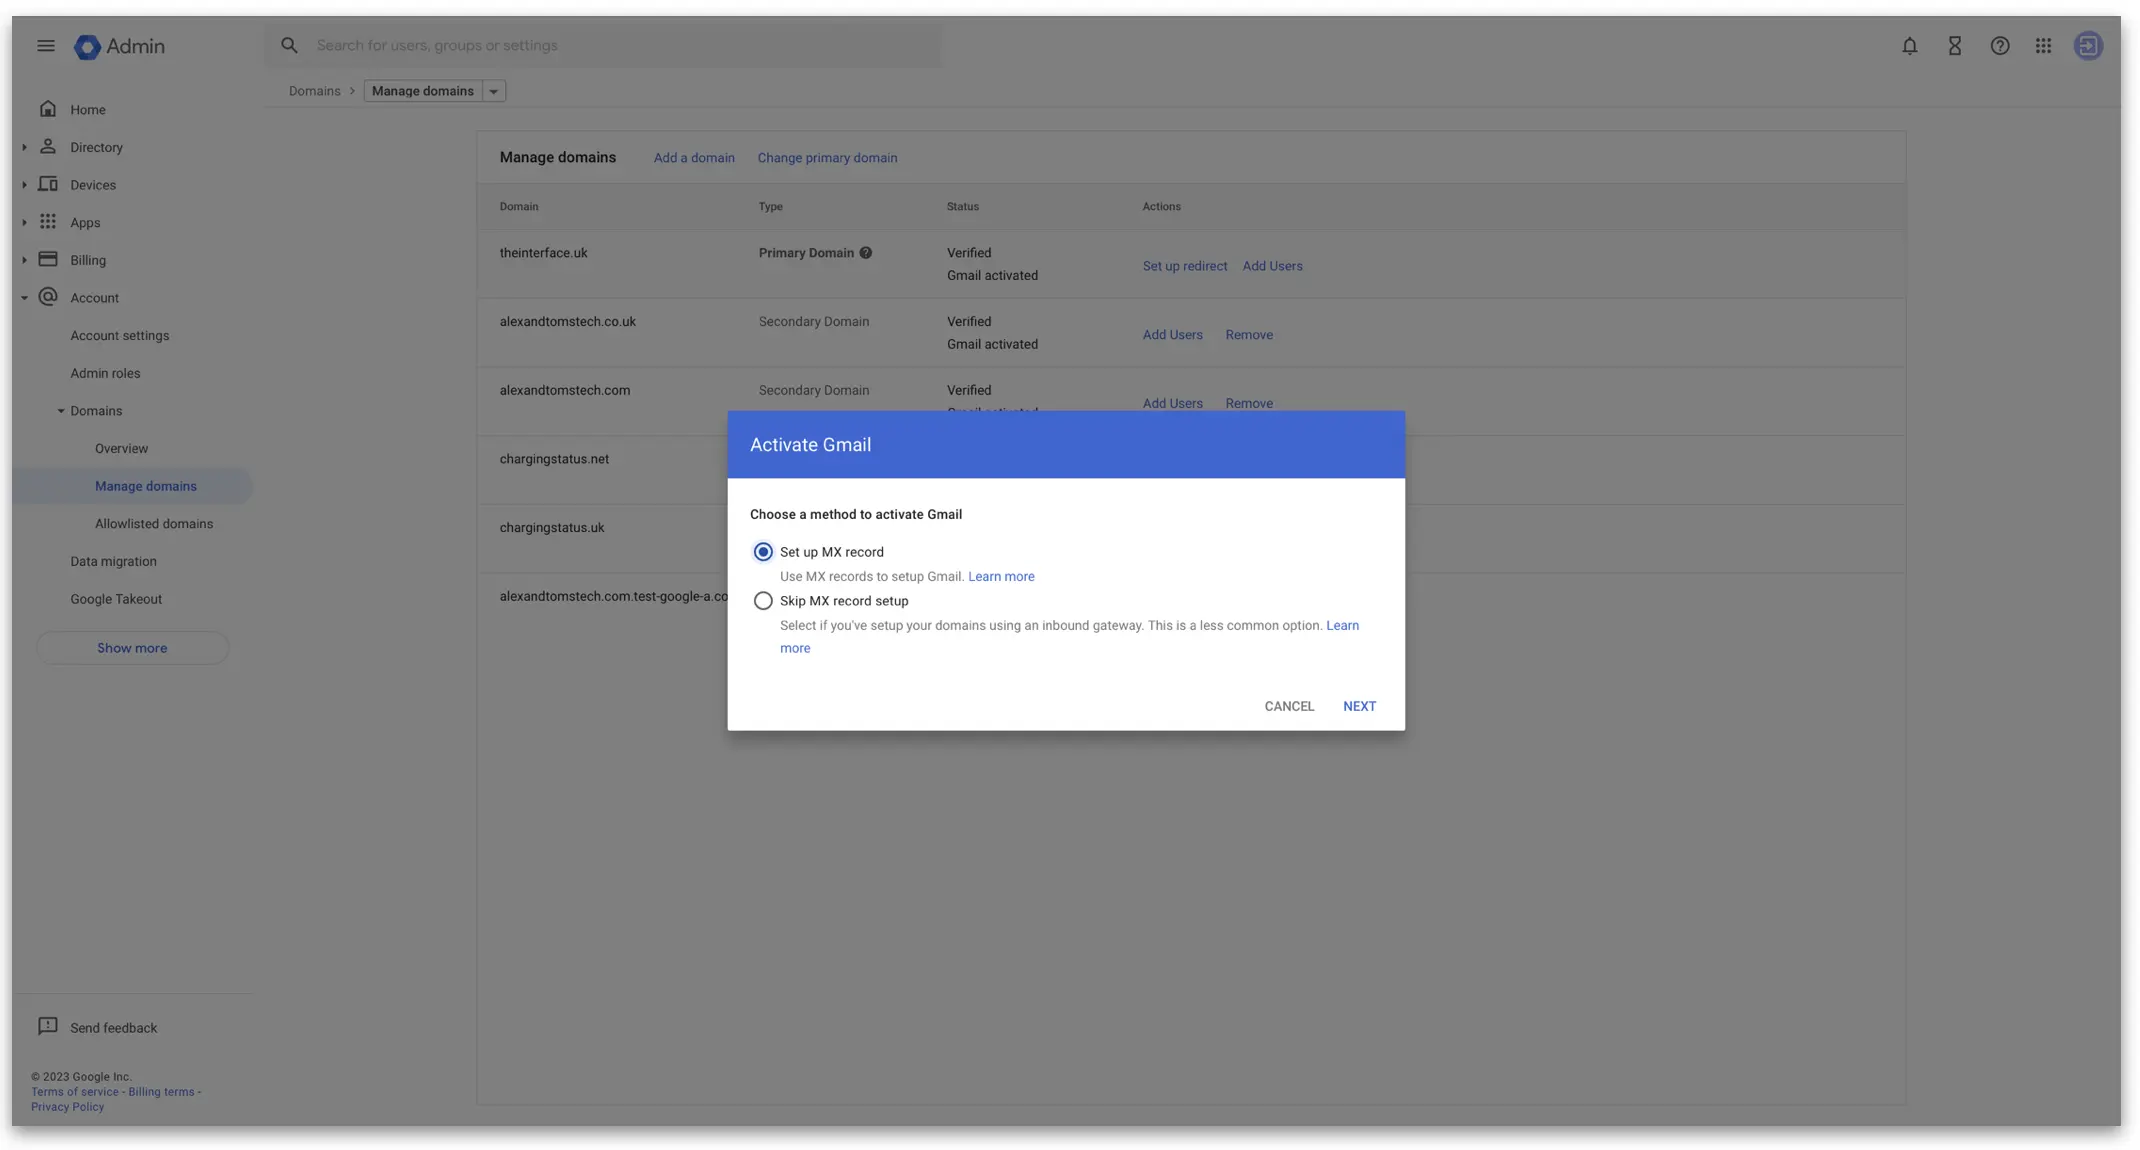Collapse the Account section arrow
Viewport: 2140px width, 1150px height.
[24, 298]
